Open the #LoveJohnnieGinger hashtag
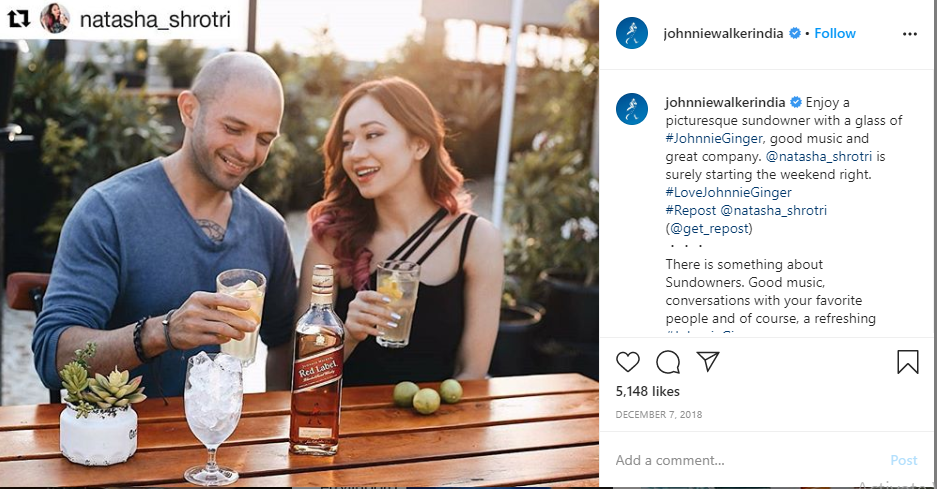Image resolution: width=937 pixels, height=489 pixels. coord(728,192)
